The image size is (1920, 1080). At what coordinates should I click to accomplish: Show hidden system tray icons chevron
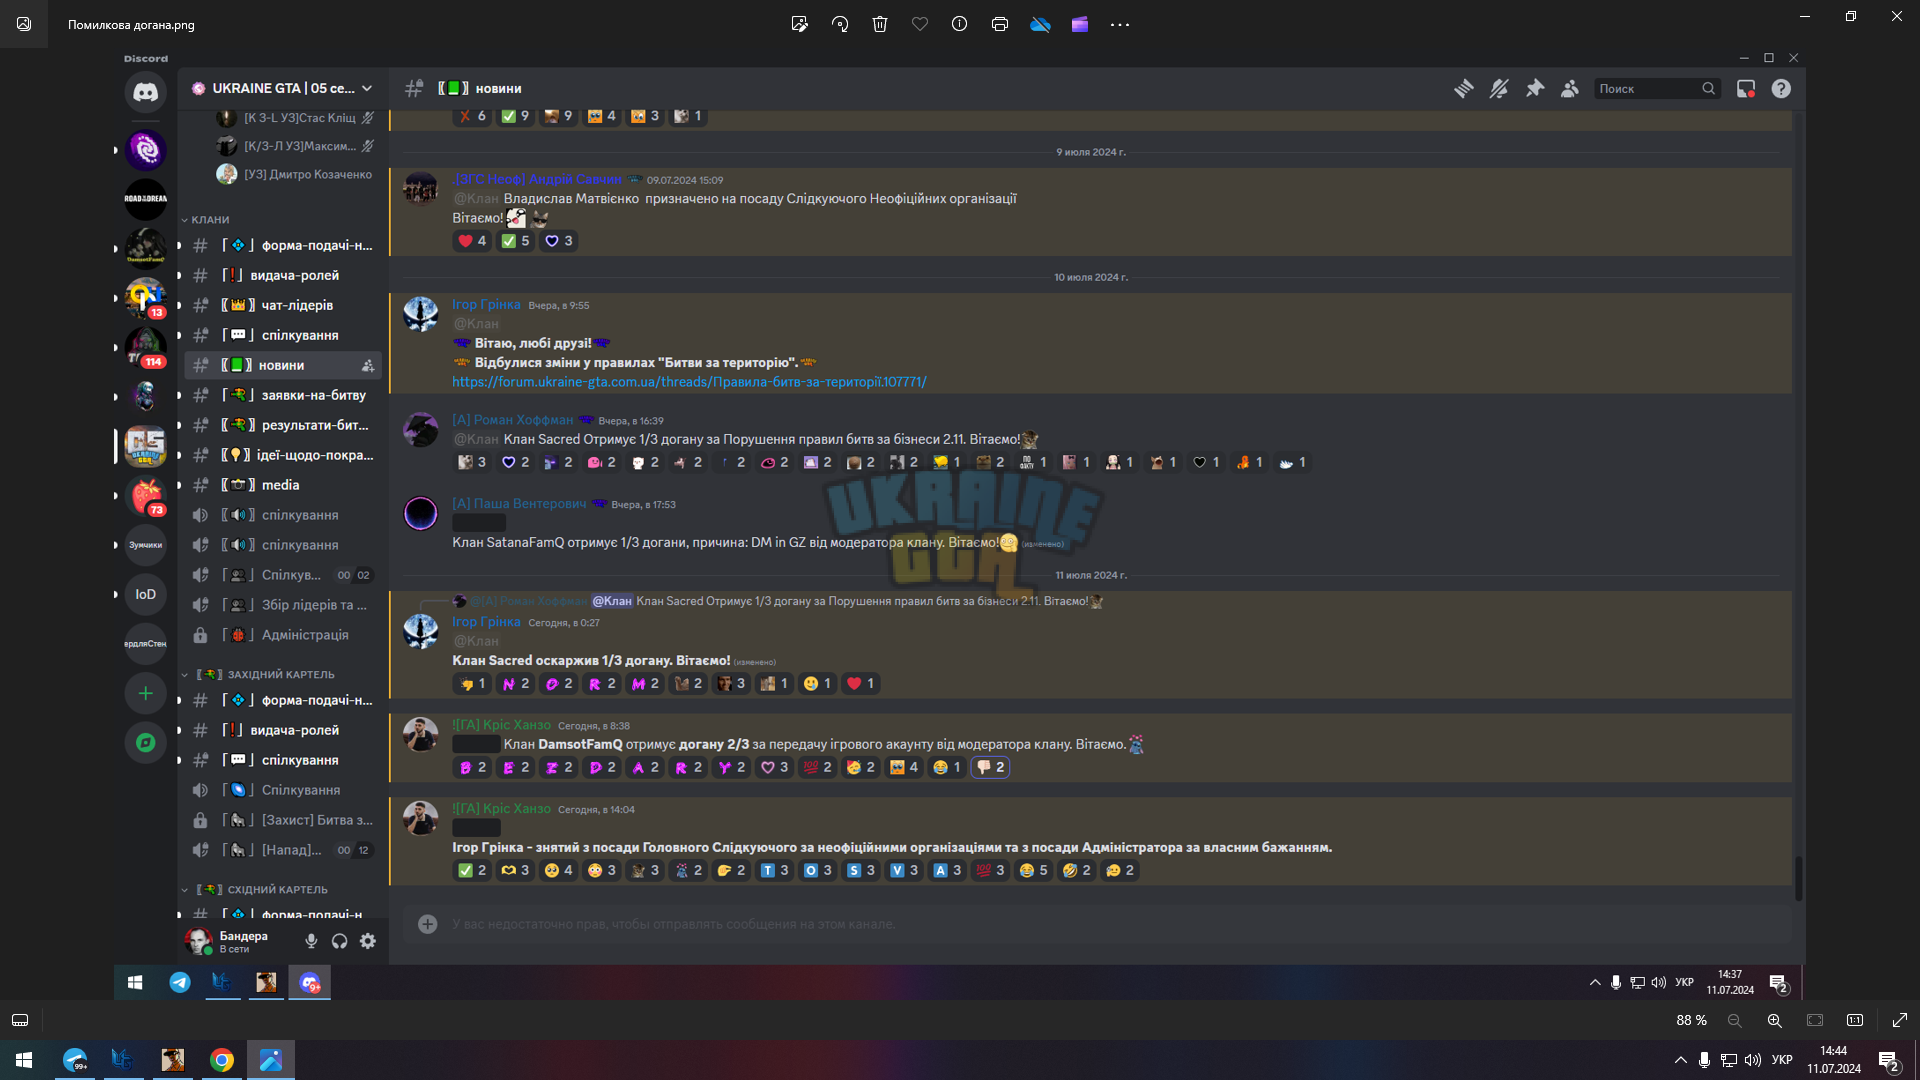(1681, 1060)
